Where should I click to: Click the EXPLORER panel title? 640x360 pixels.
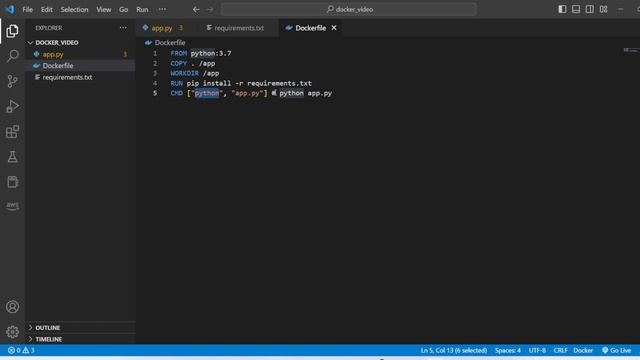click(49, 28)
